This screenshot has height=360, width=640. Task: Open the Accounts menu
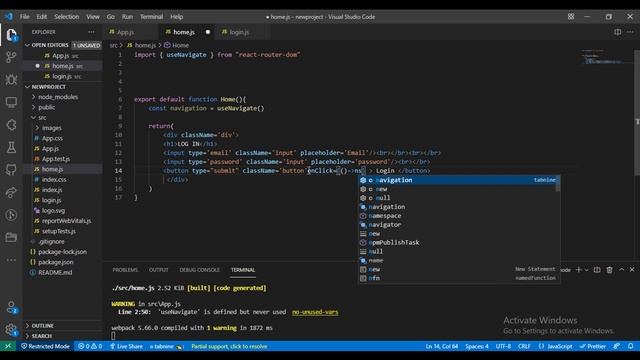[11, 307]
